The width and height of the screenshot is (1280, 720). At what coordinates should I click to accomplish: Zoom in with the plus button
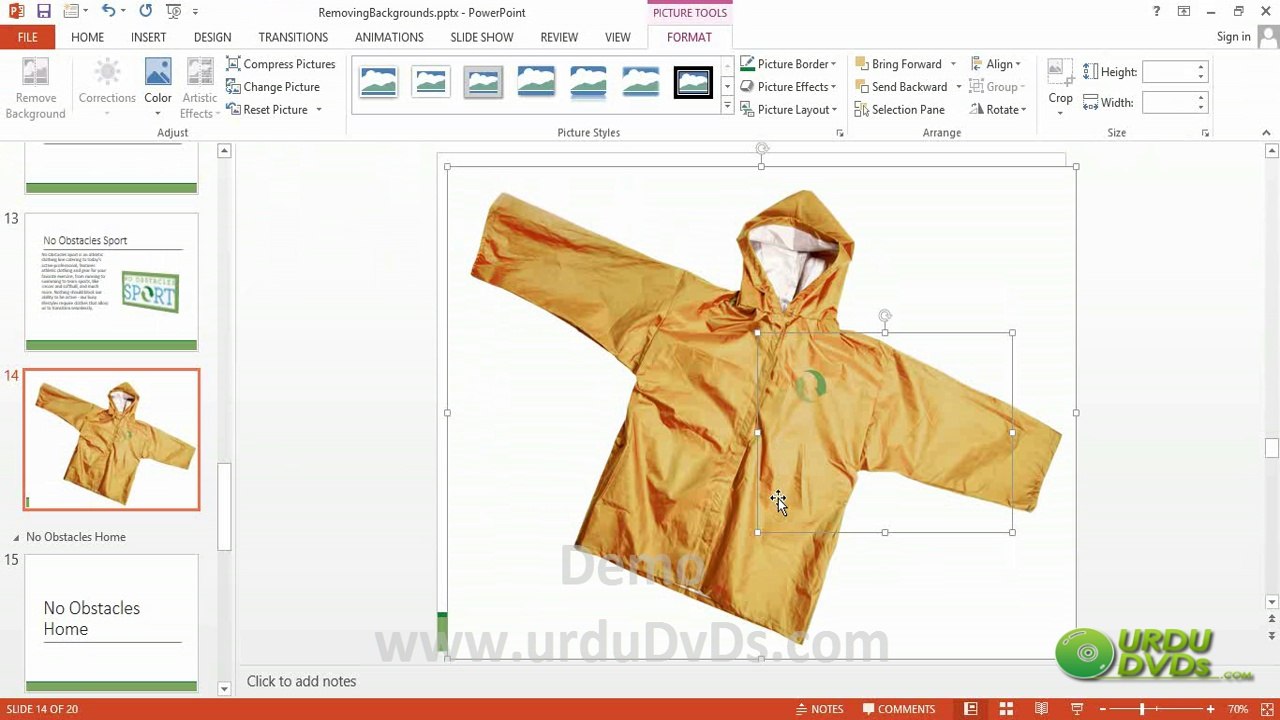pyautogui.click(x=1210, y=709)
